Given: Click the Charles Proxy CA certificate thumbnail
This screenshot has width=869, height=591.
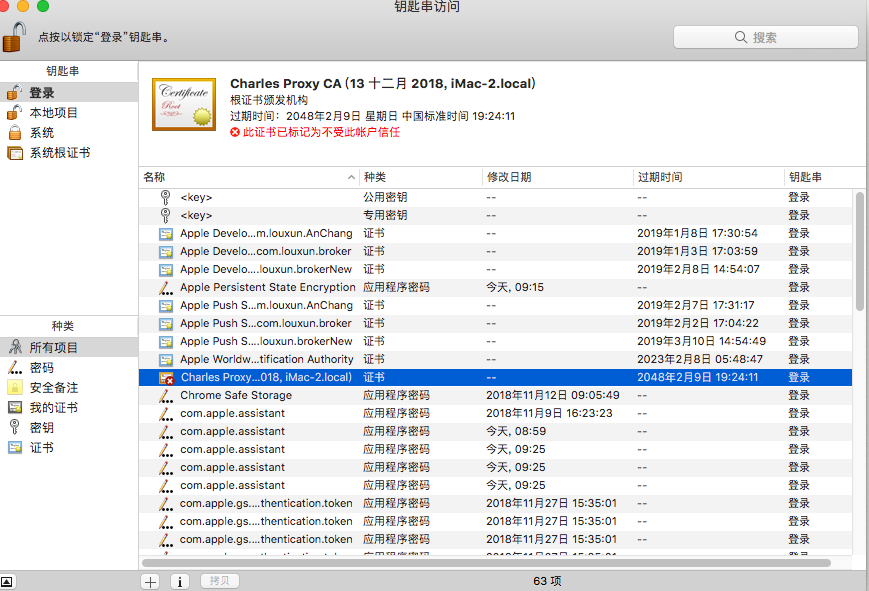Looking at the screenshot, I should (x=183, y=104).
